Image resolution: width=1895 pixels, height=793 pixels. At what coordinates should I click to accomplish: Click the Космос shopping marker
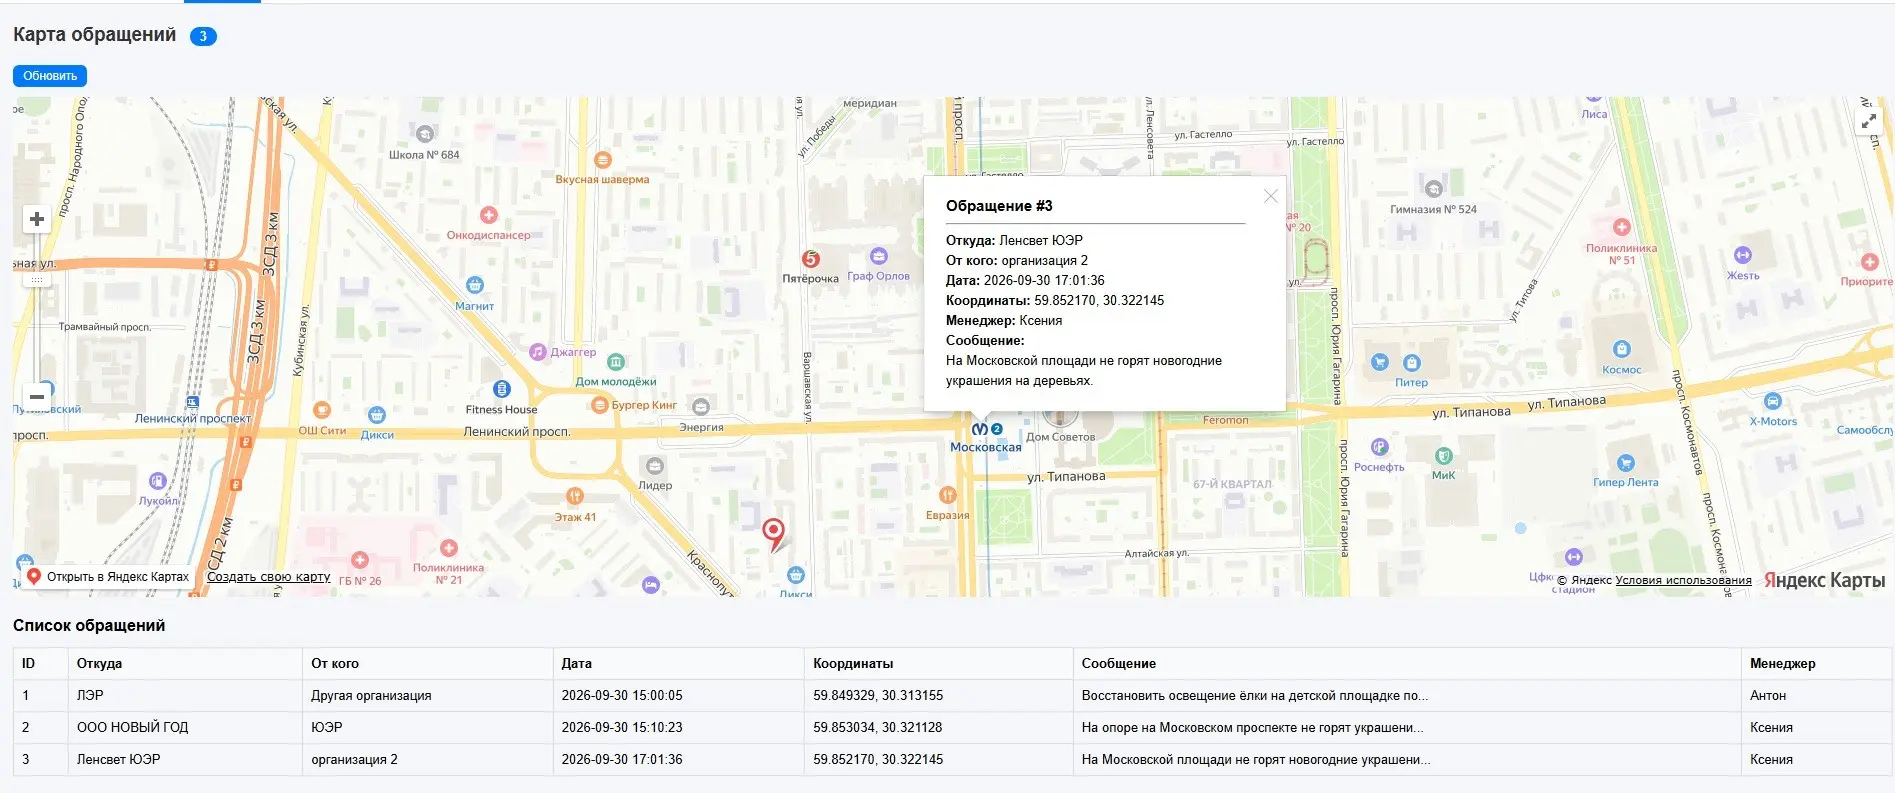1622,349
